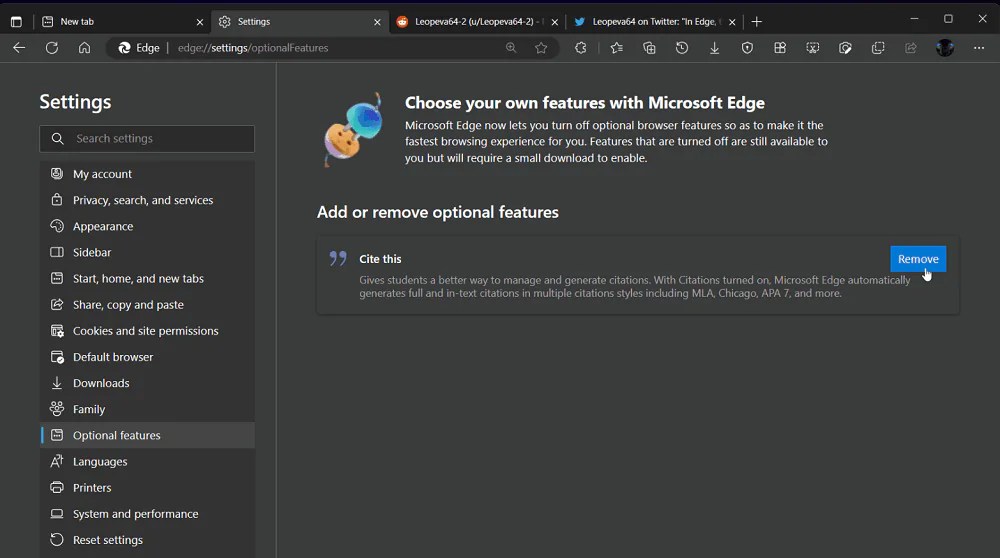The image size is (1000, 558).
Task: Switch to the Settings tab
Action: click(298, 22)
